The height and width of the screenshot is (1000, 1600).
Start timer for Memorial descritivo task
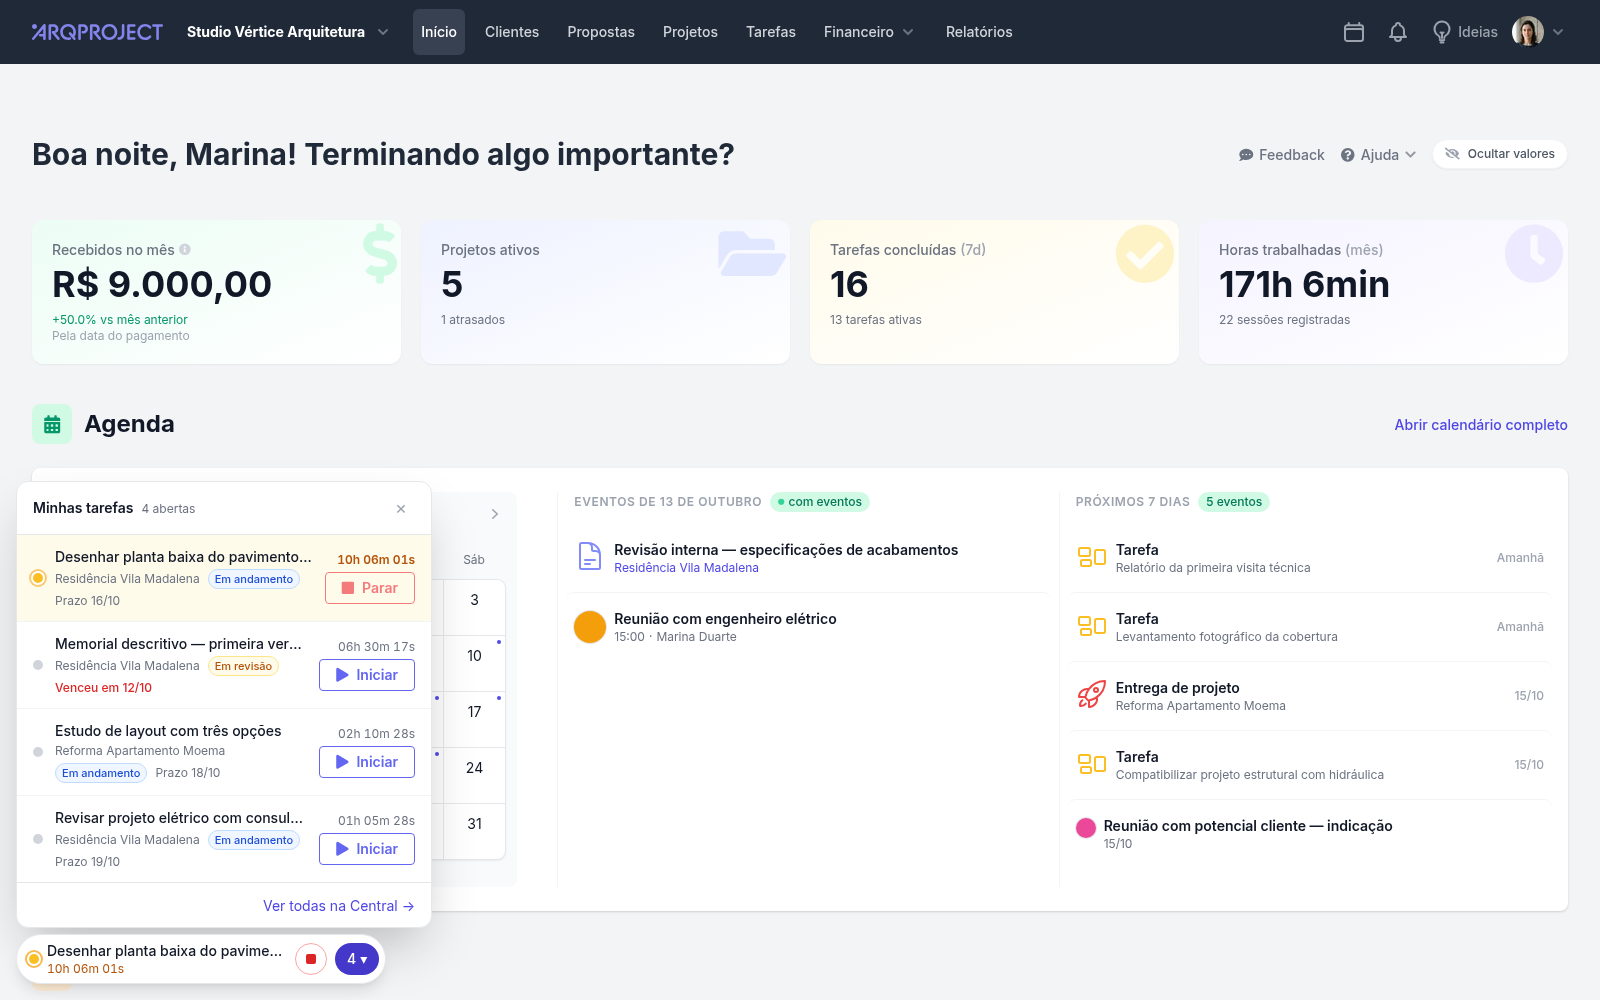[x=367, y=675]
